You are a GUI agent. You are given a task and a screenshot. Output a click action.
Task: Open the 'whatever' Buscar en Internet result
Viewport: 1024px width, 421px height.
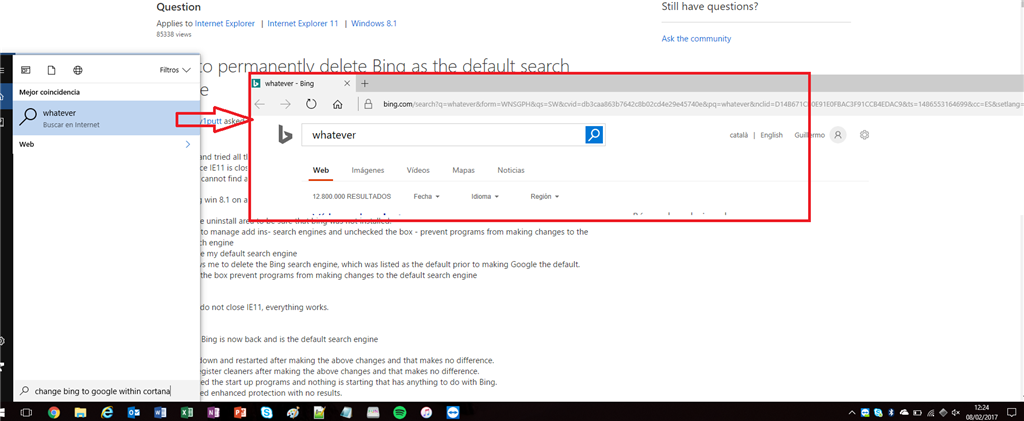tap(106, 117)
